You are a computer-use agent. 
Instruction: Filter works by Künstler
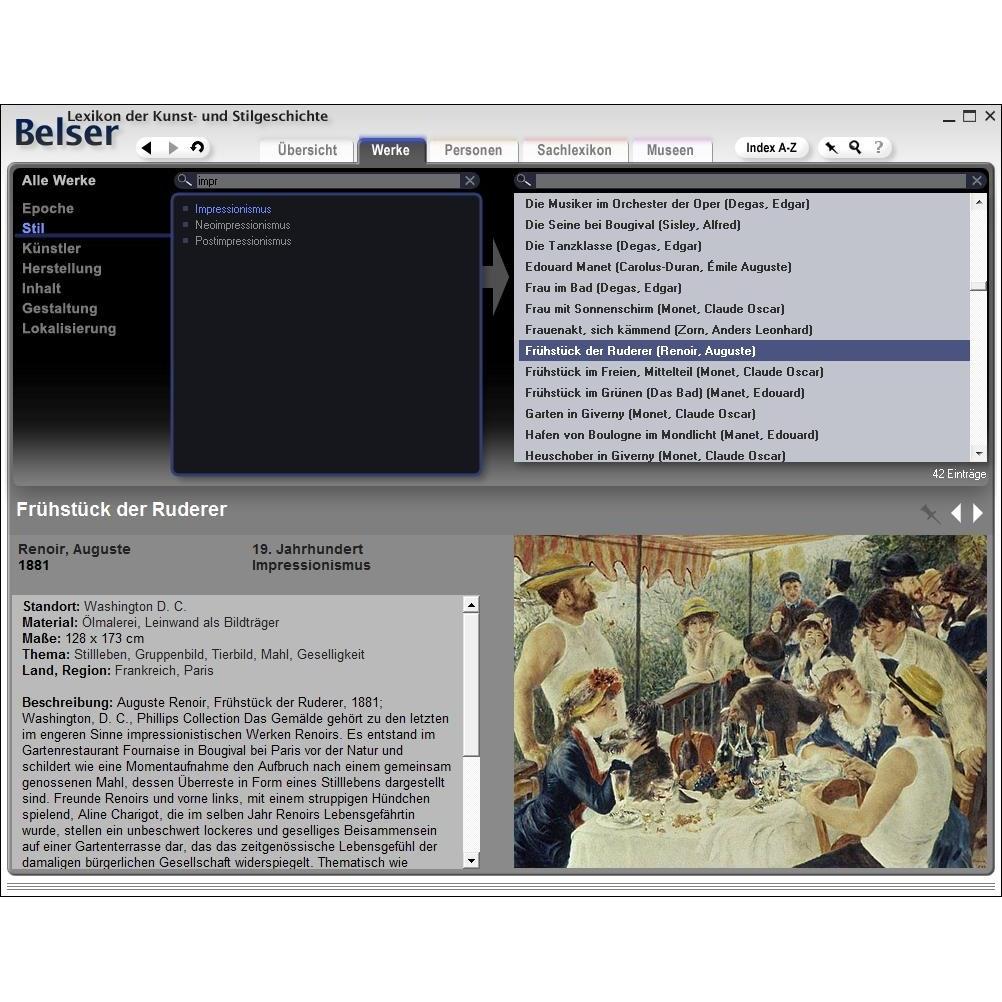51,248
